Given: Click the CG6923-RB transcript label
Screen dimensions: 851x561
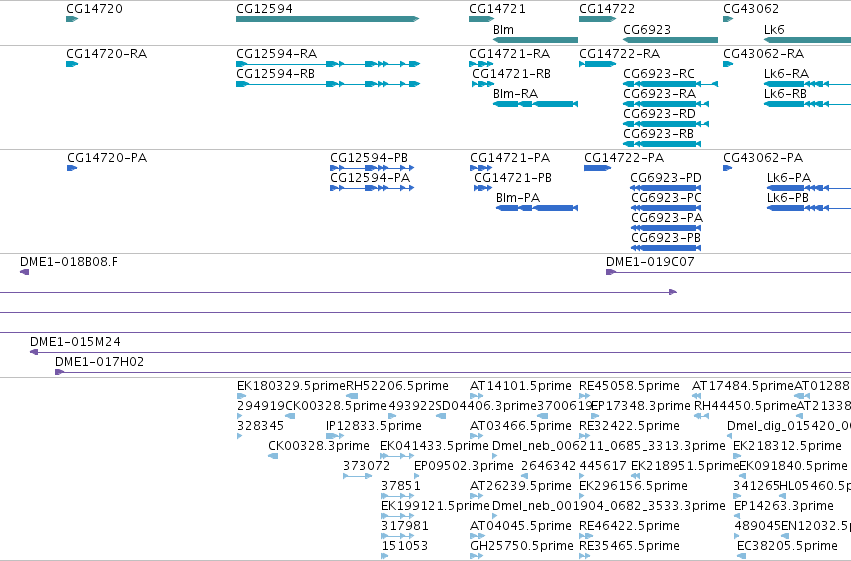Looking at the screenshot, I should pyautogui.click(x=658, y=134).
